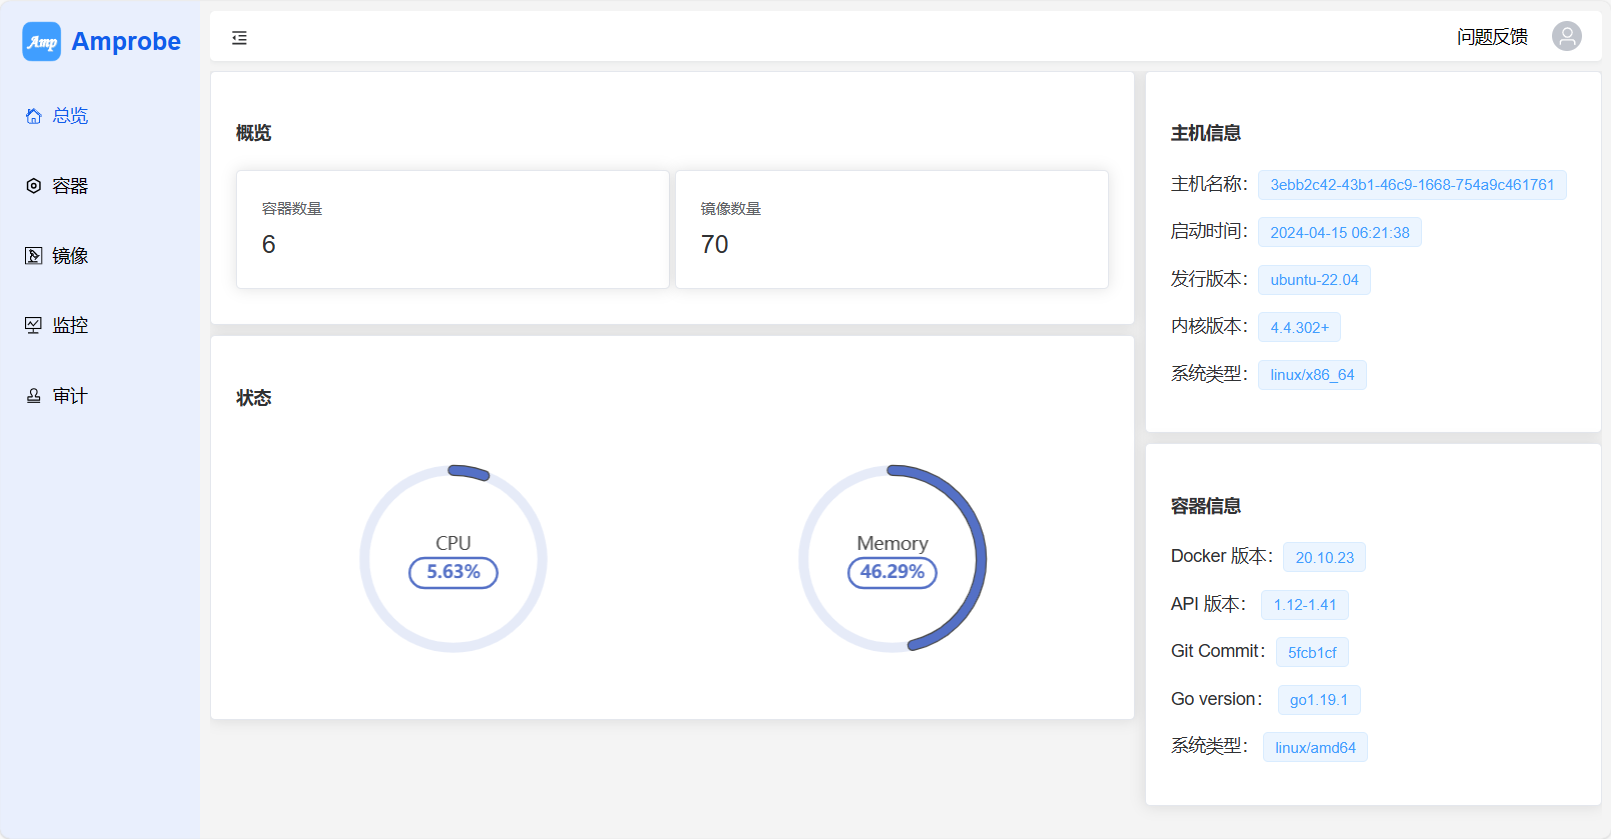Navigate to the 监控 monitoring page
Image resolution: width=1611 pixels, height=839 pixels.
[70, 325]
